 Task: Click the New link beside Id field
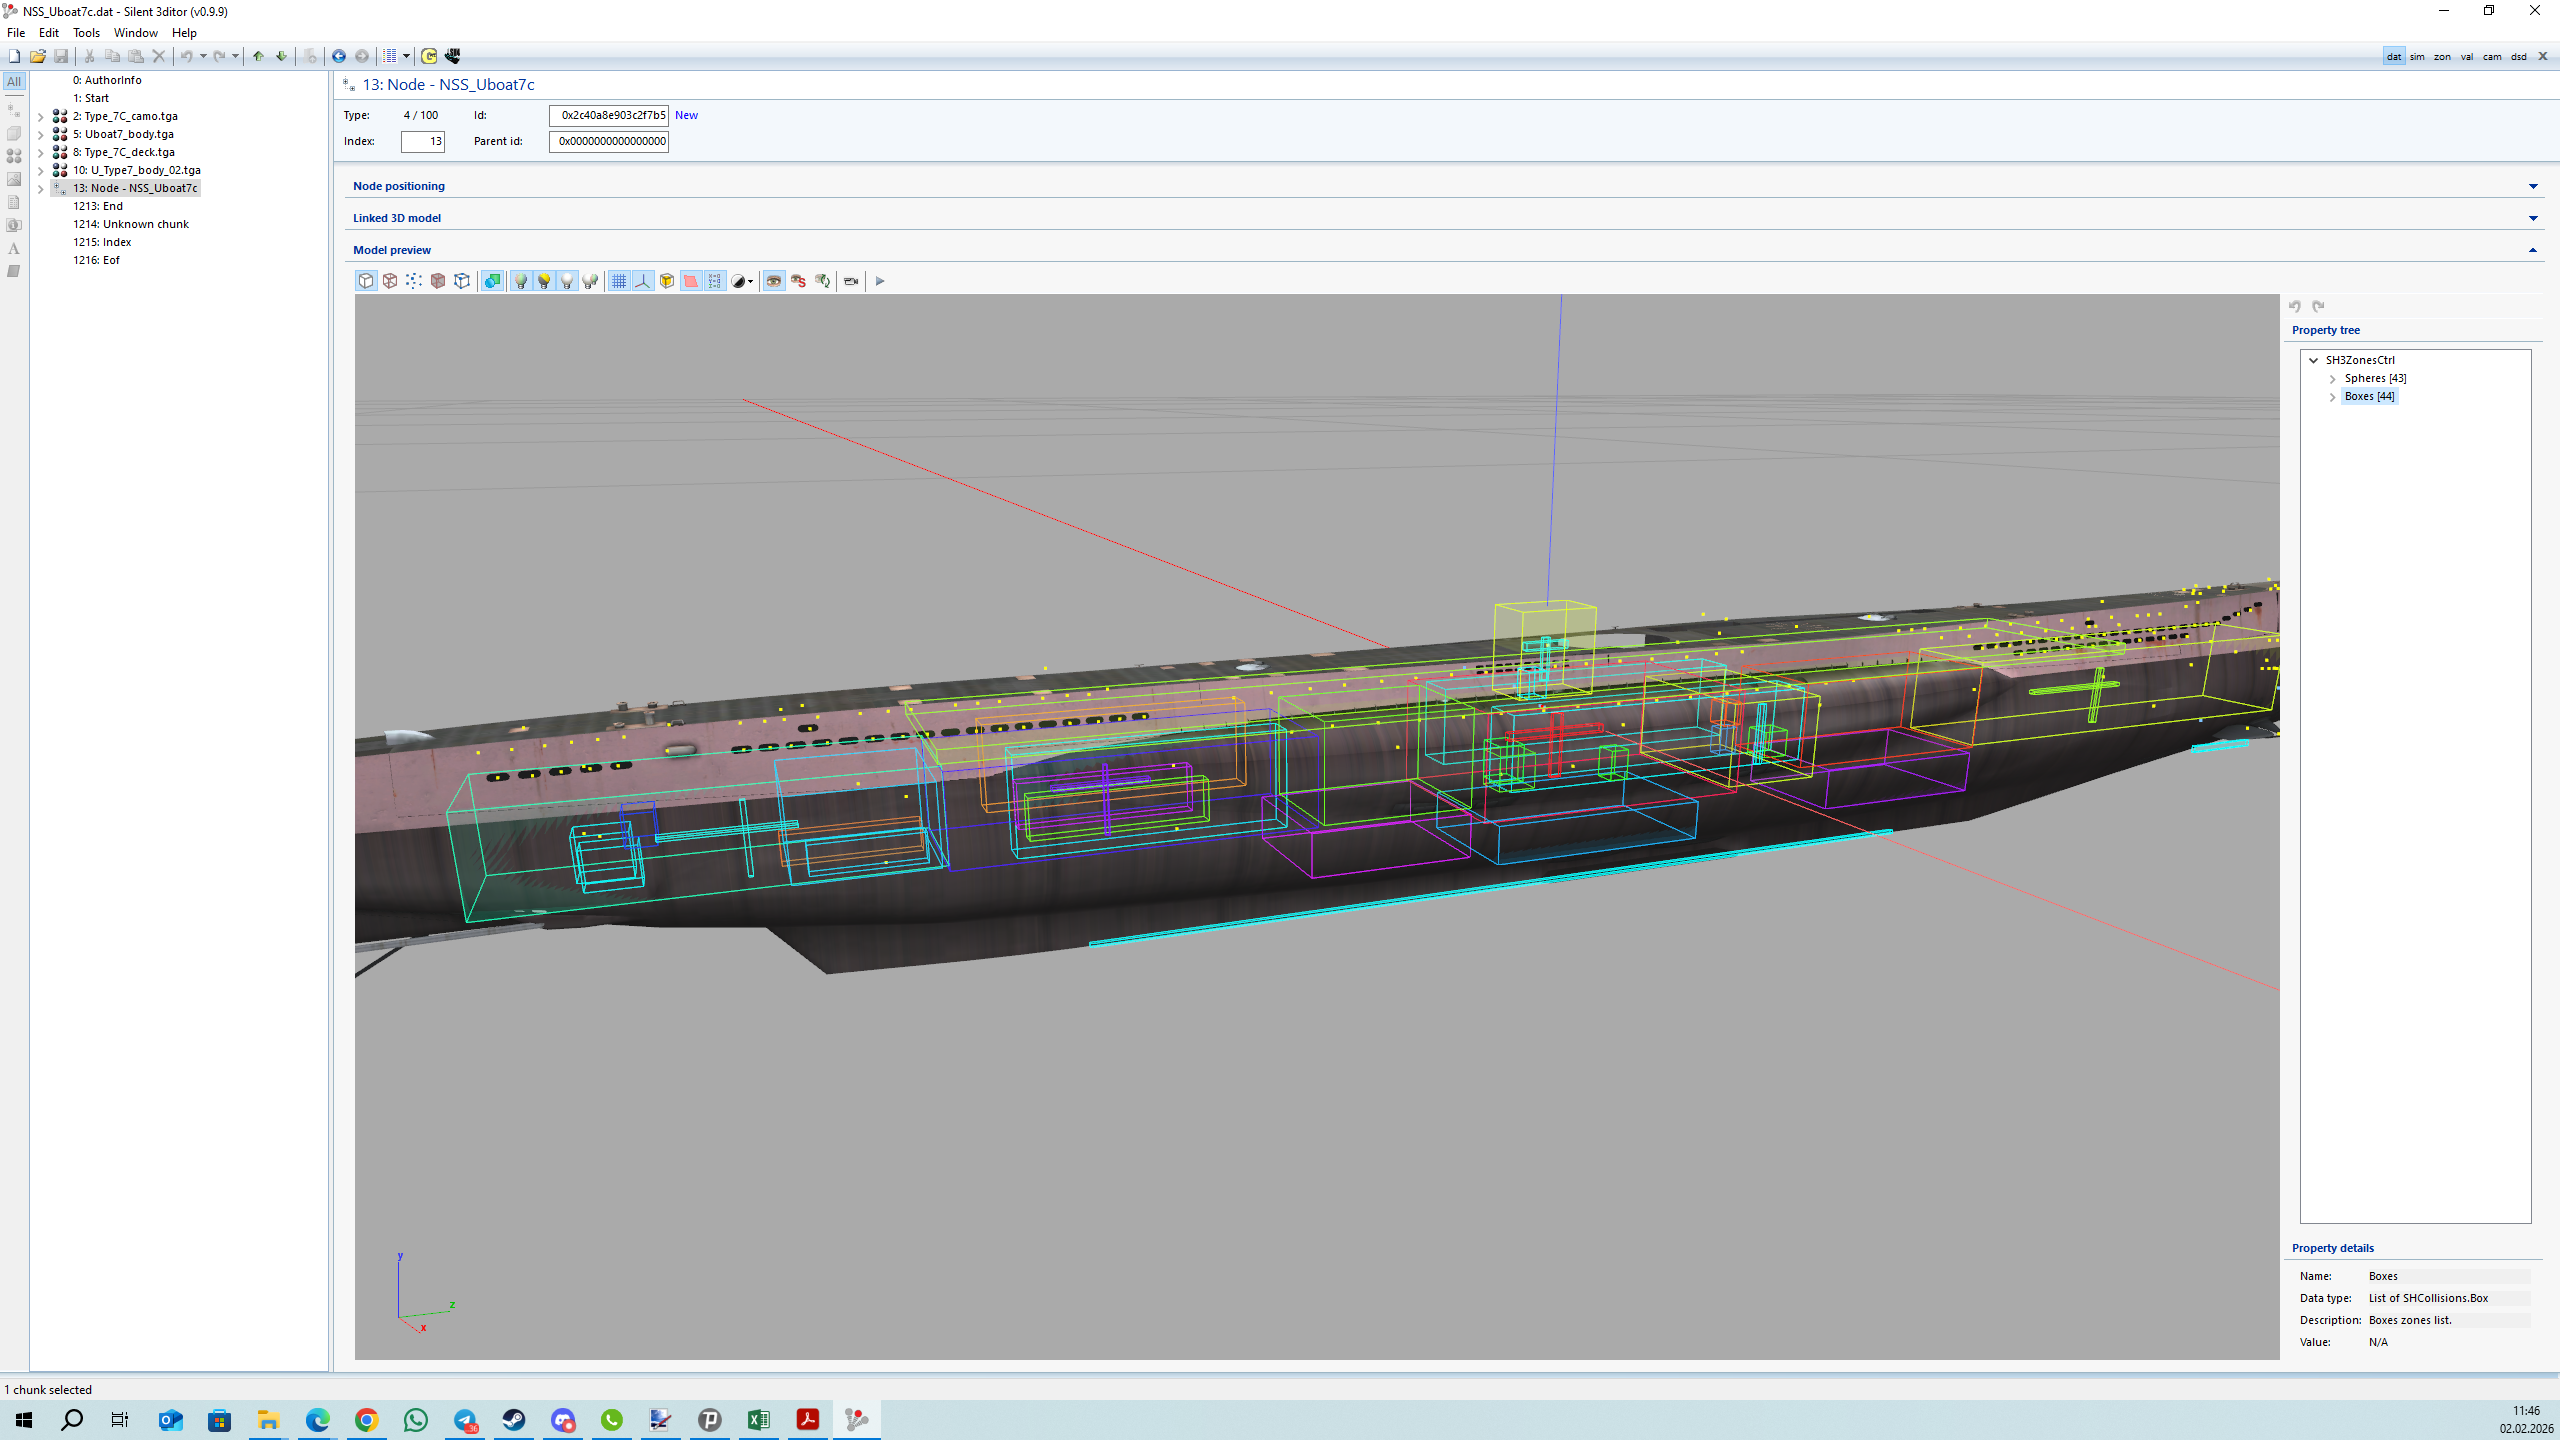pyautogui.click(x=686, y=115)
